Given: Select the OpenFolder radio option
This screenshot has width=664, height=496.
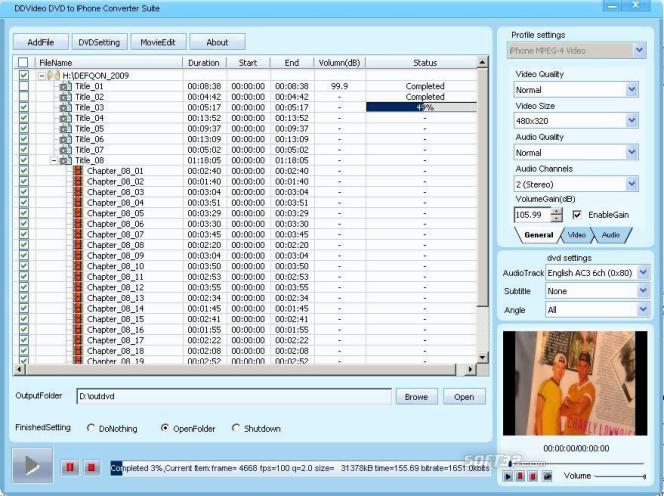Looking at the screenshot, I should pos(165,428).
